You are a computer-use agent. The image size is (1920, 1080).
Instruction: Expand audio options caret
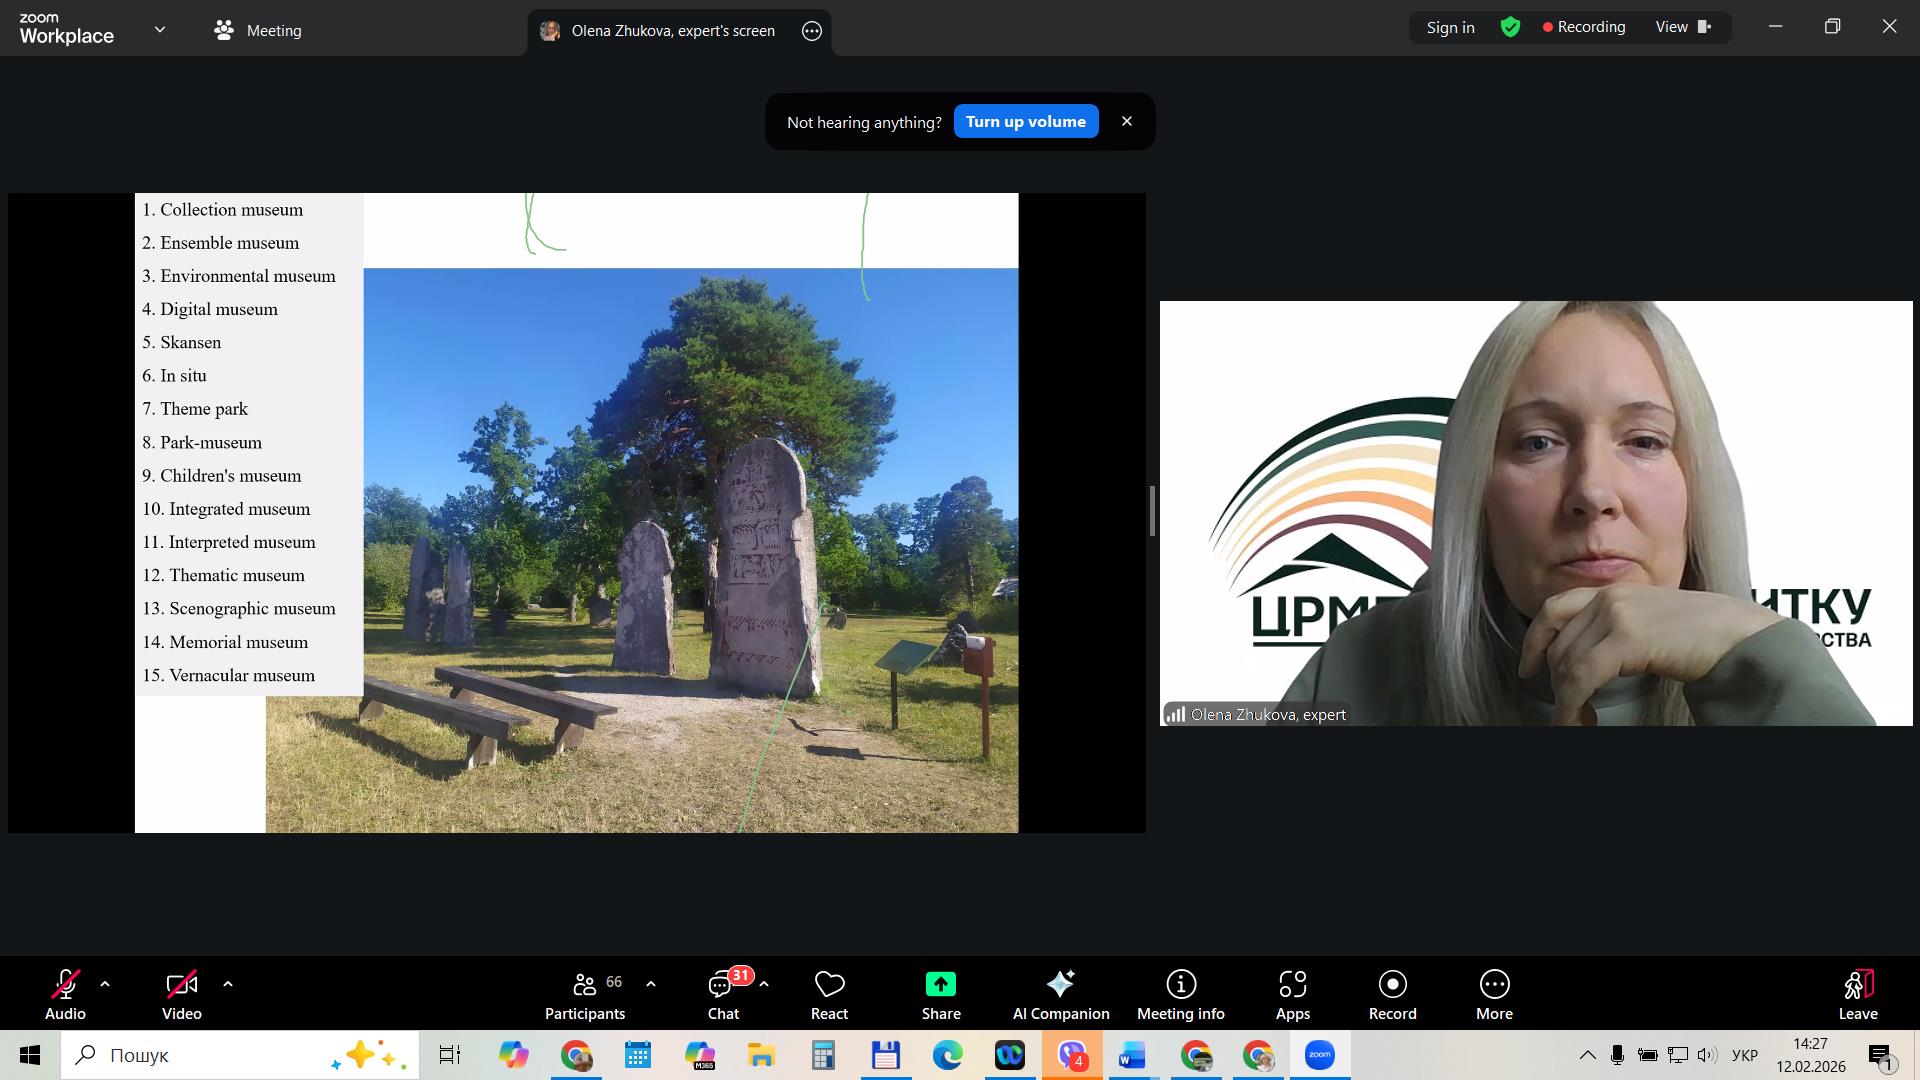[x=105, y=985]
